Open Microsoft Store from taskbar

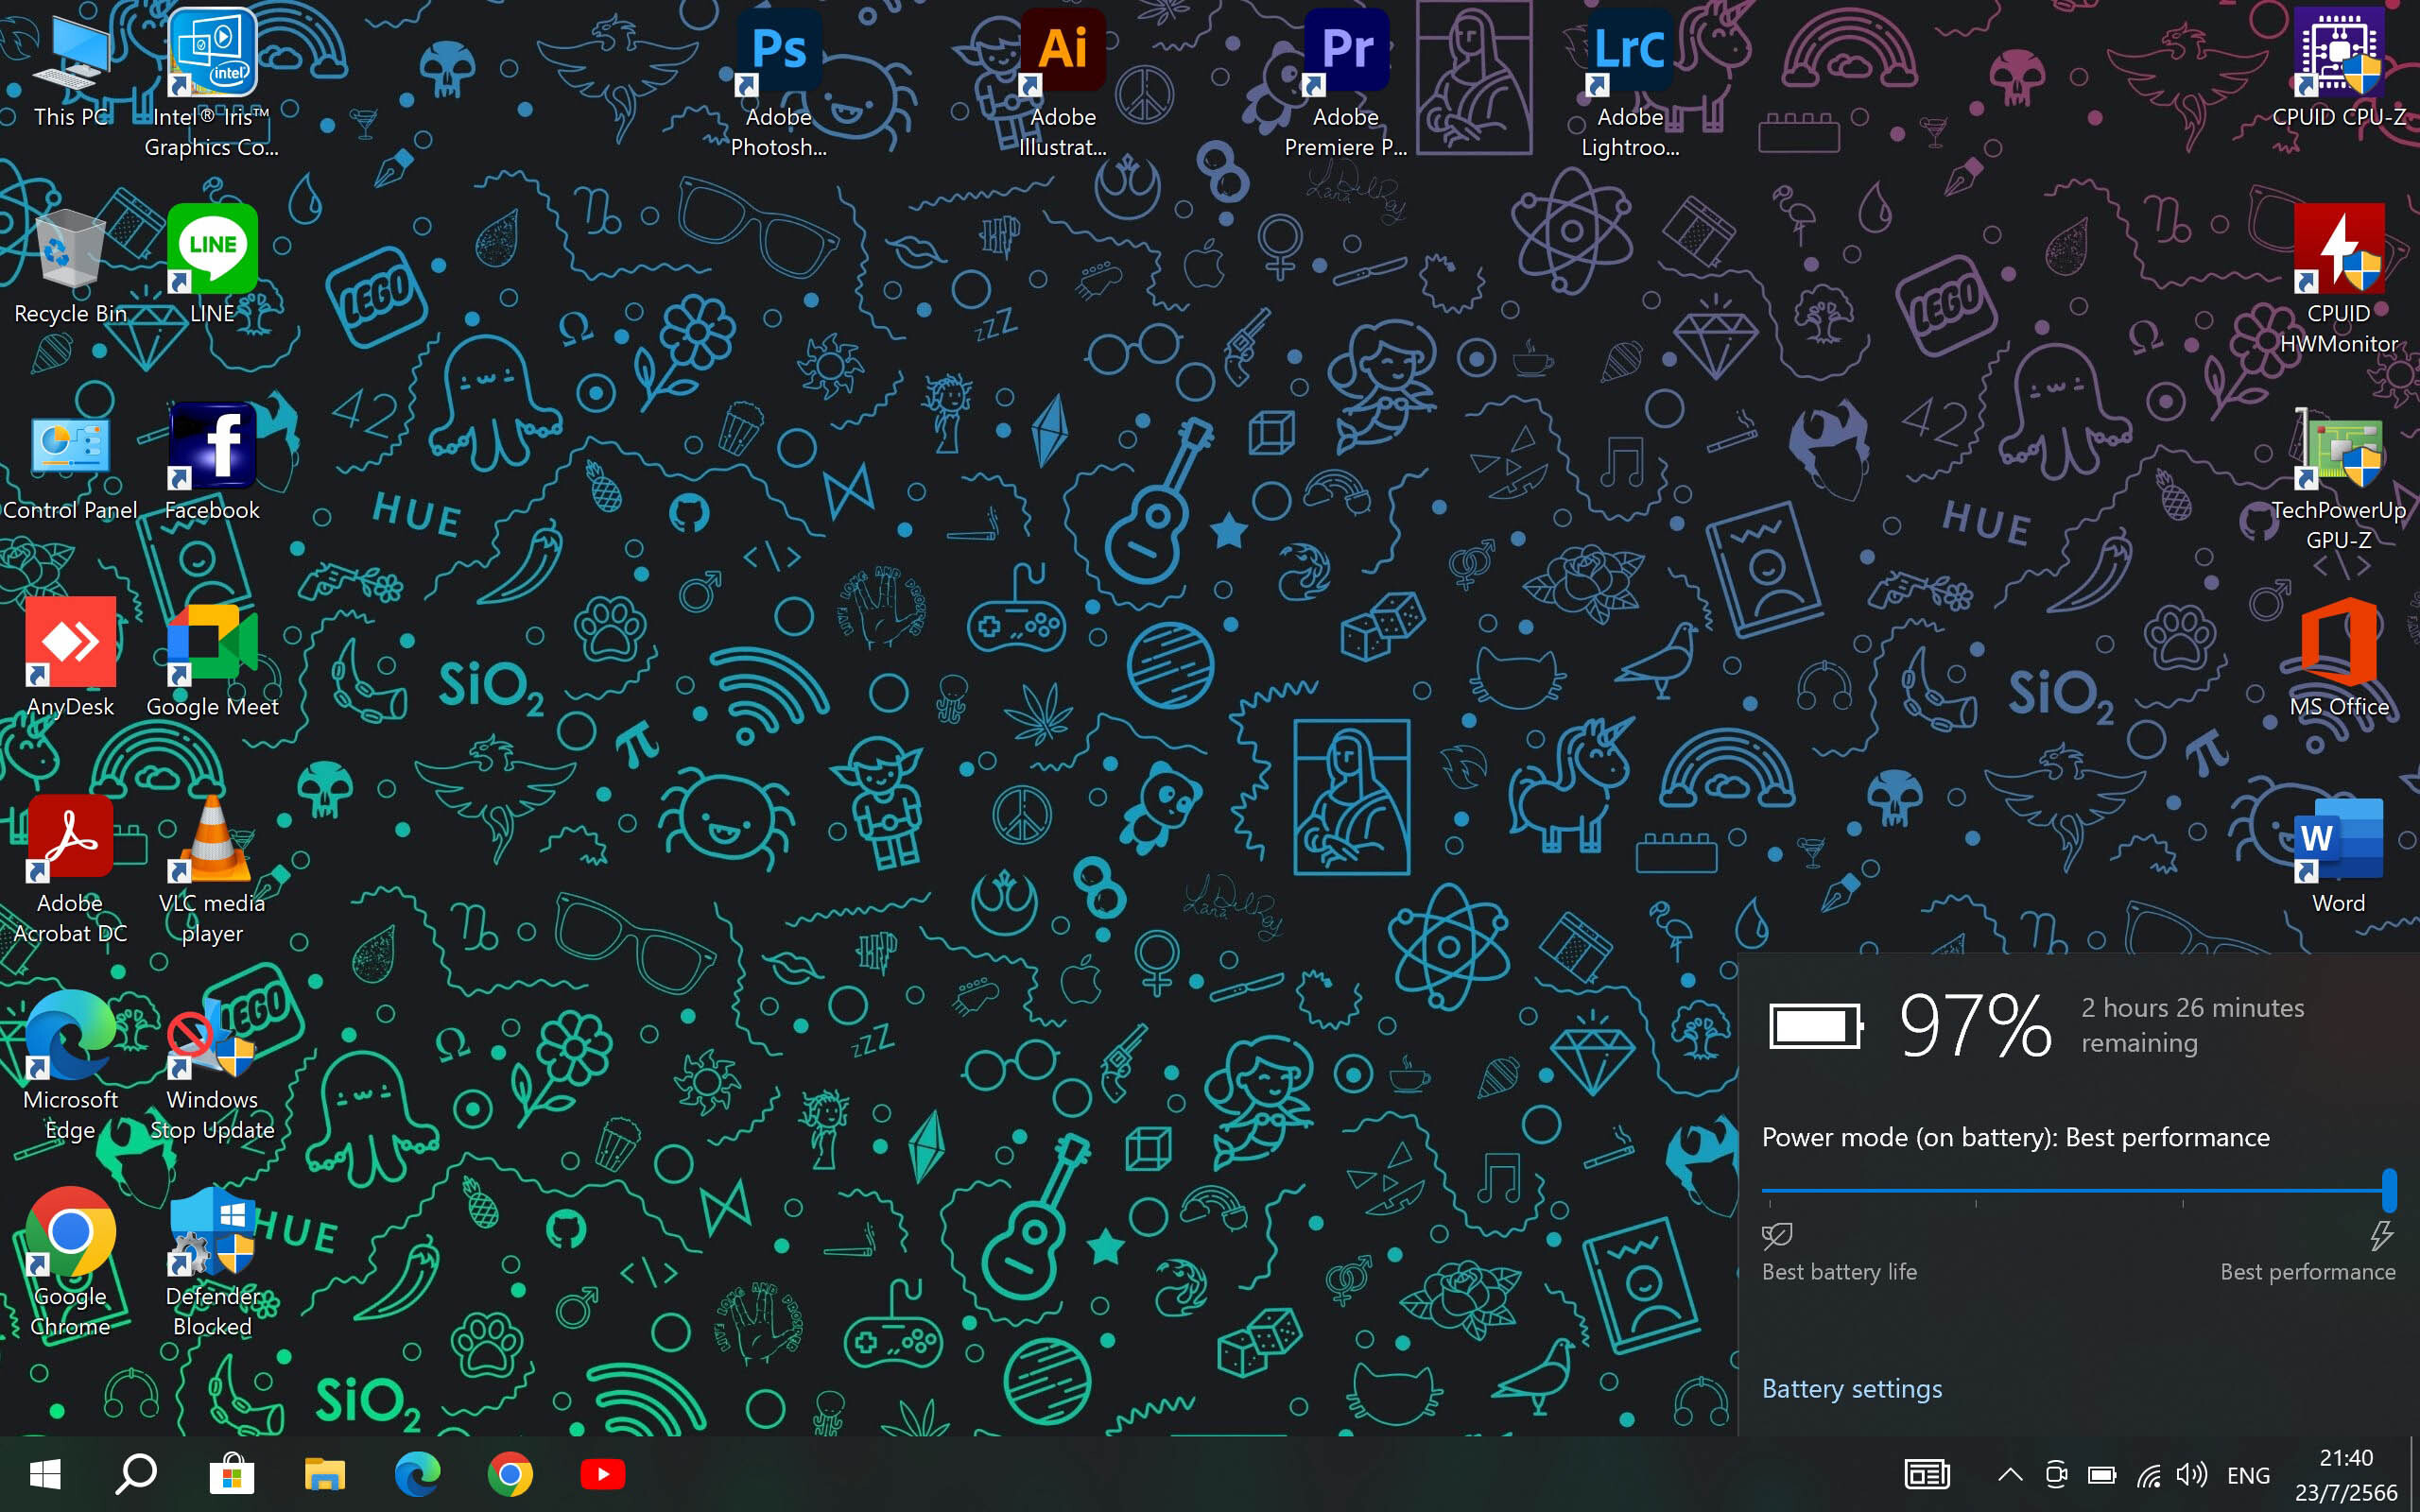coord(231,1474)
